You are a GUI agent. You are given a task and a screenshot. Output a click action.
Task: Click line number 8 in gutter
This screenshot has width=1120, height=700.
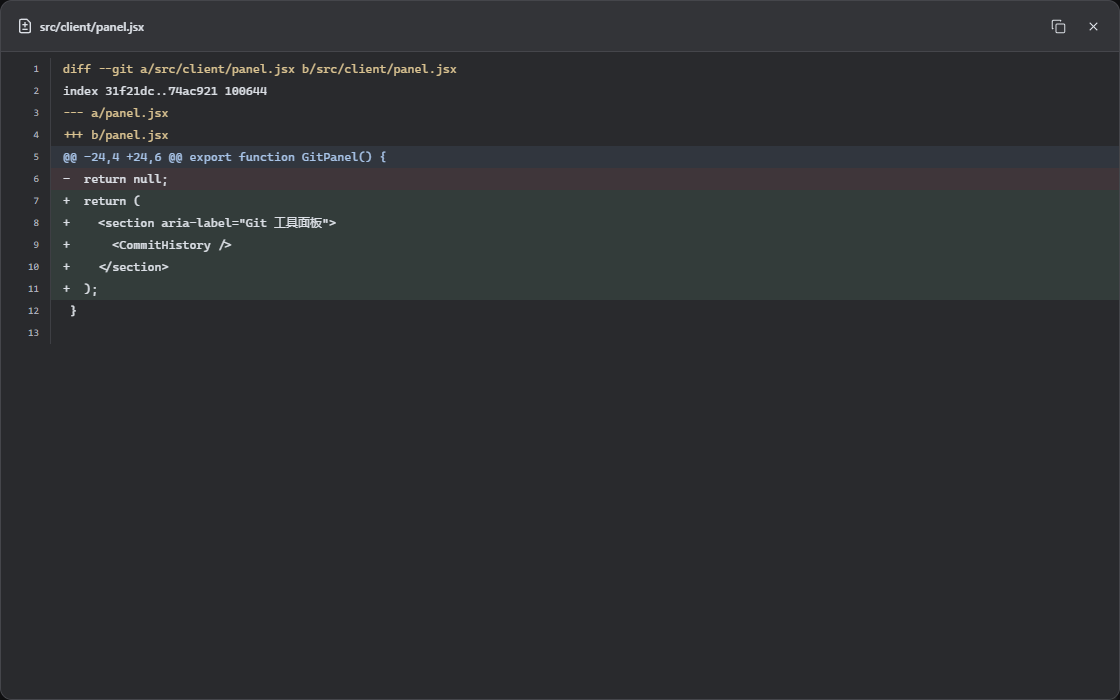36,223
